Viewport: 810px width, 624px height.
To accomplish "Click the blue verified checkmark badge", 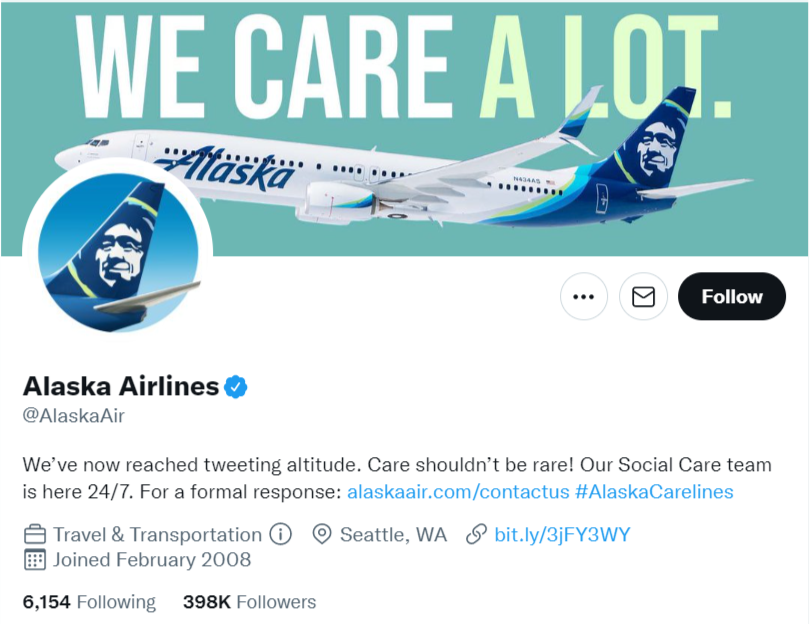I will (x=236, y=386).
